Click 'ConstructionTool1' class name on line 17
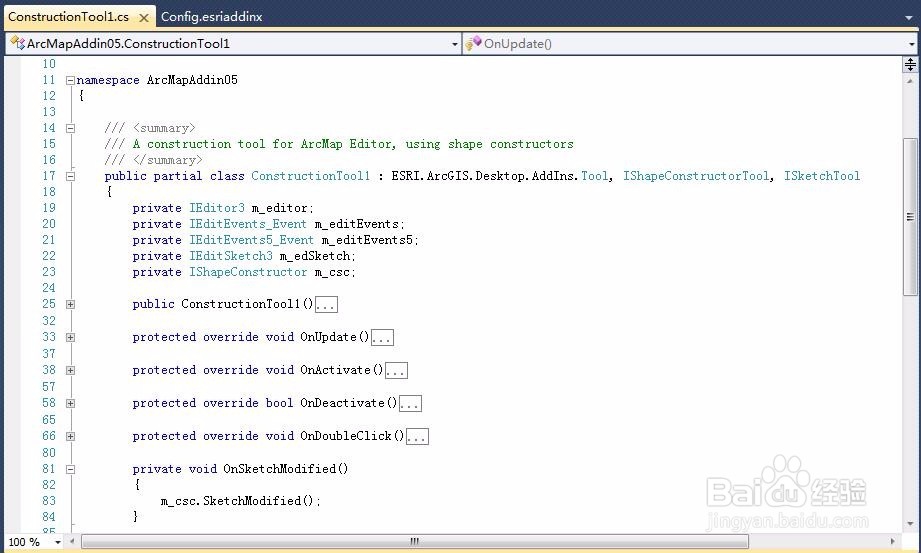The image size is (921, 553). point(311,176)
